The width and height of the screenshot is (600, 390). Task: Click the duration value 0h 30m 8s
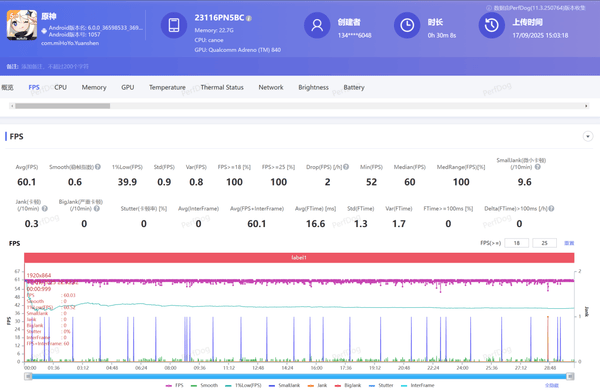tap(442, 35)
